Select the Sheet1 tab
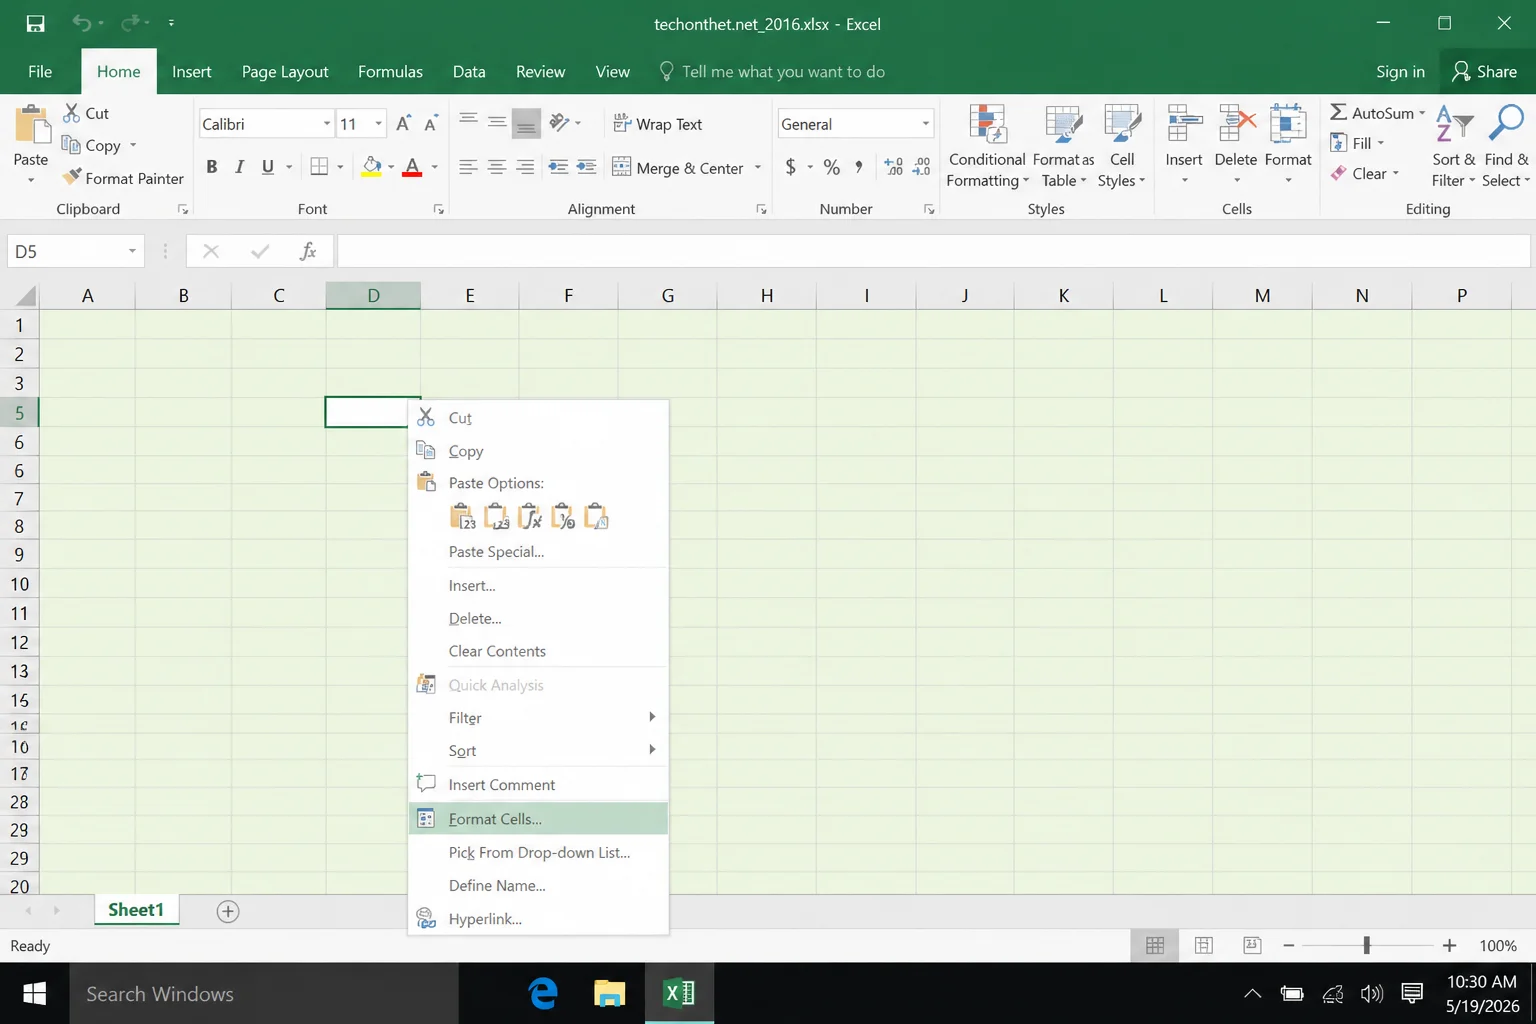 point(136,910)
